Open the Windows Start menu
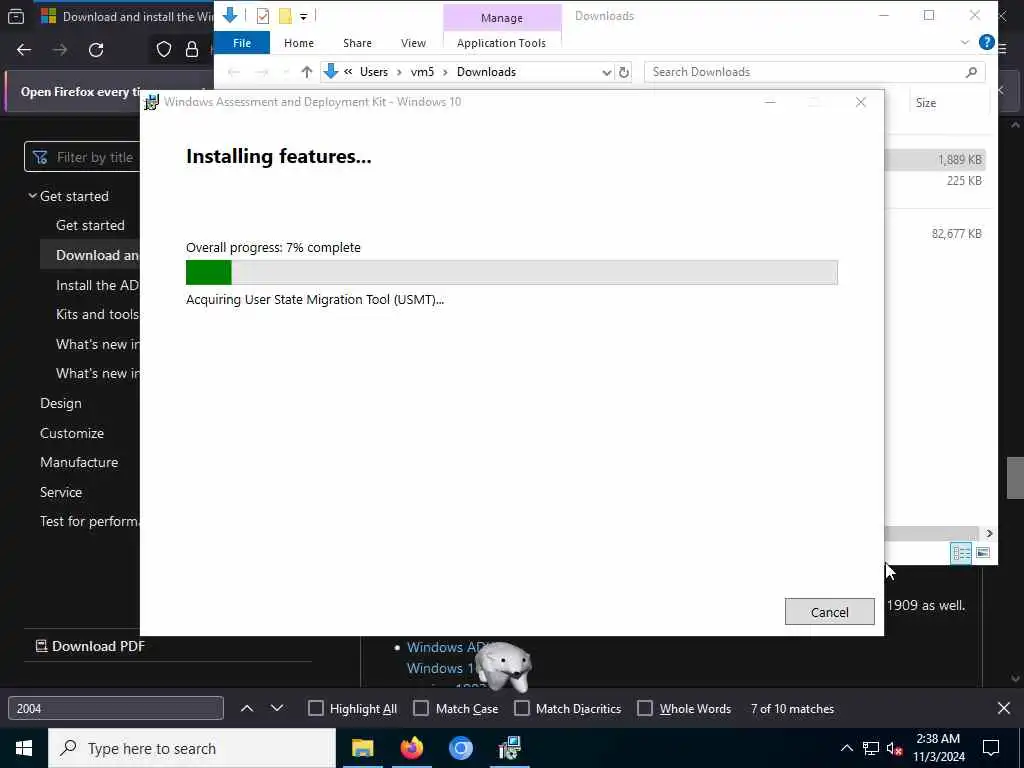 [24, 748]
